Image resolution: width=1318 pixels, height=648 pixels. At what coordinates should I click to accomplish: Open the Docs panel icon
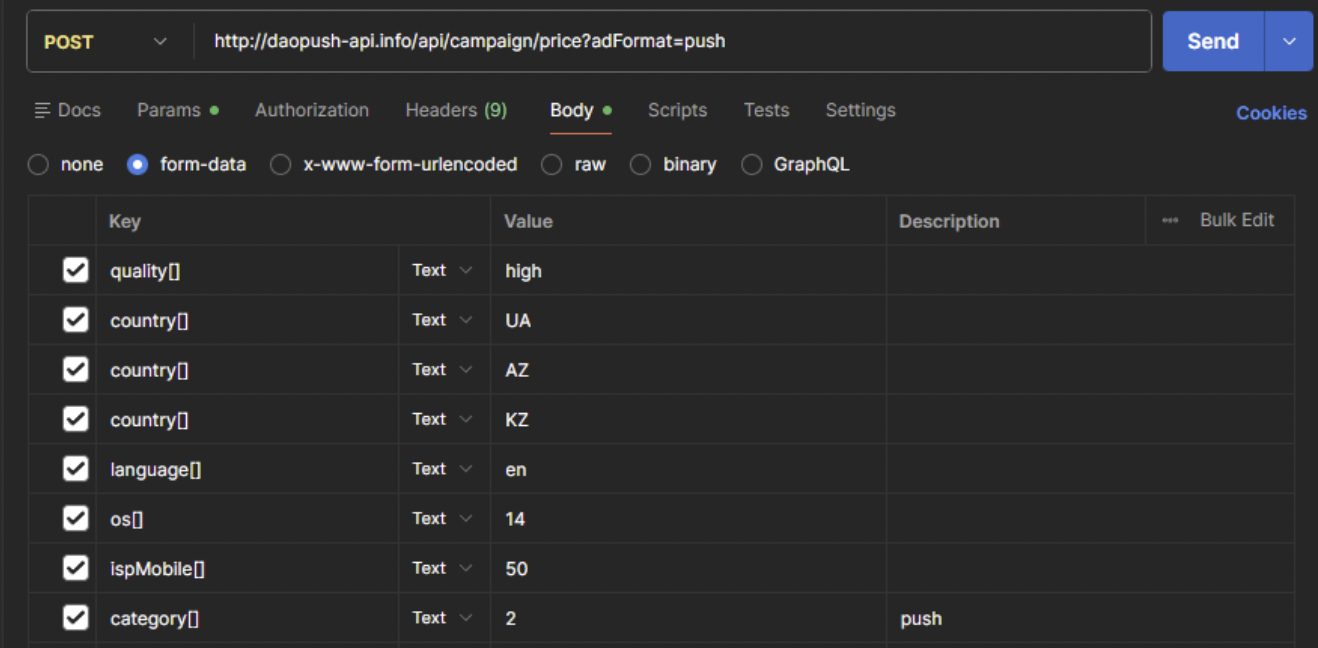[43, 111]
